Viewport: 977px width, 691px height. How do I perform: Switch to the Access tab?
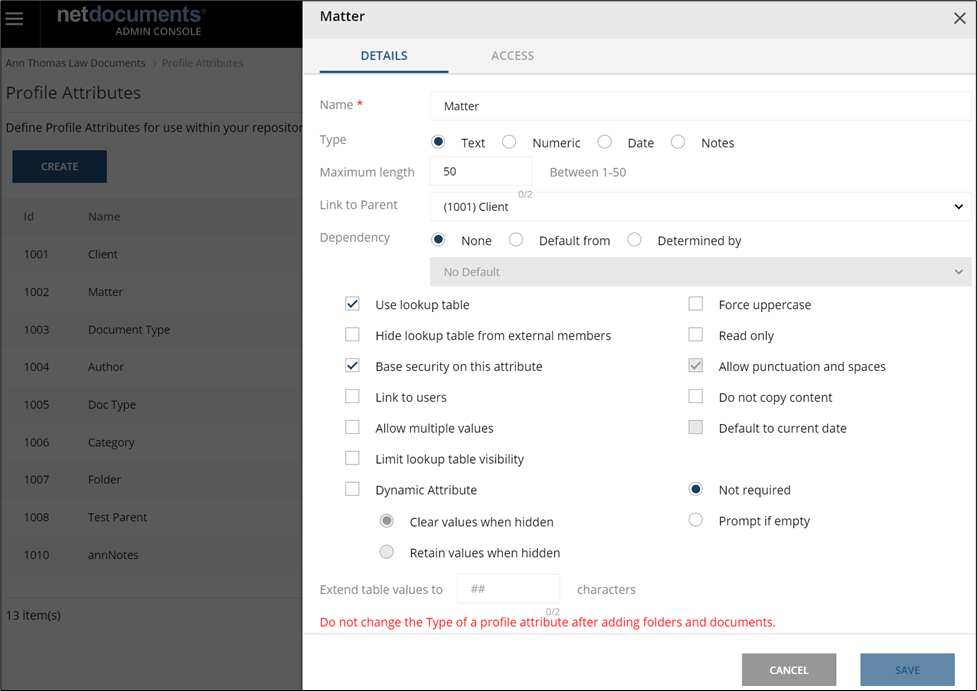pos(512,56)
